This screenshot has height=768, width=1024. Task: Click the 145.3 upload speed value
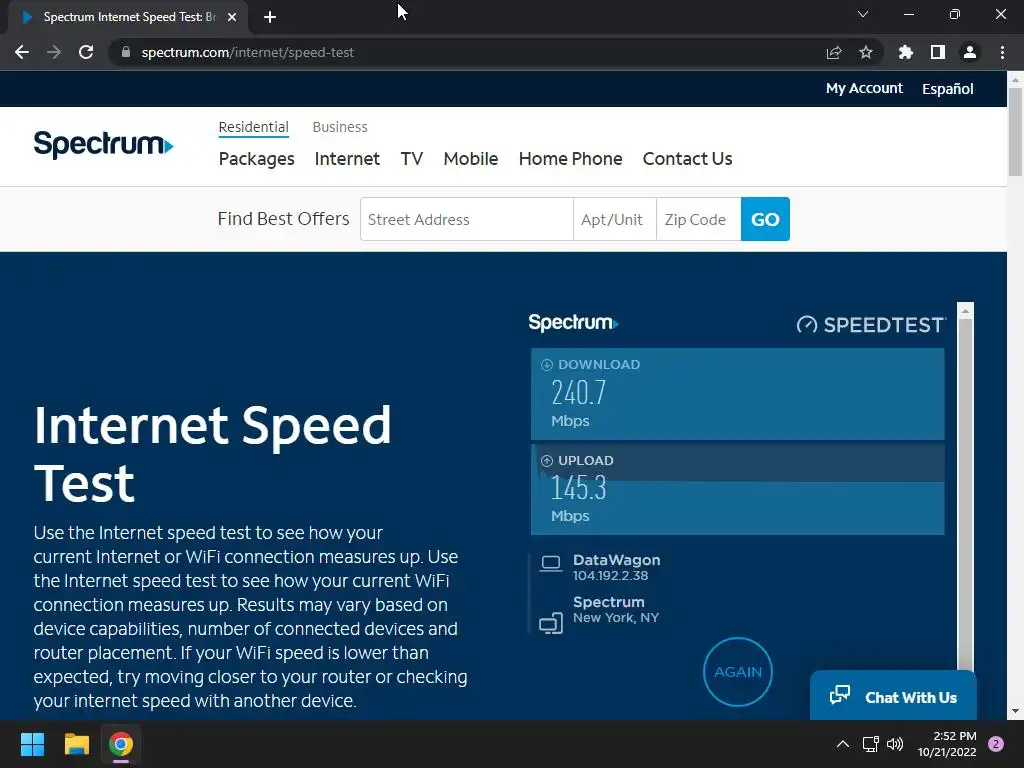pos(579,488)
